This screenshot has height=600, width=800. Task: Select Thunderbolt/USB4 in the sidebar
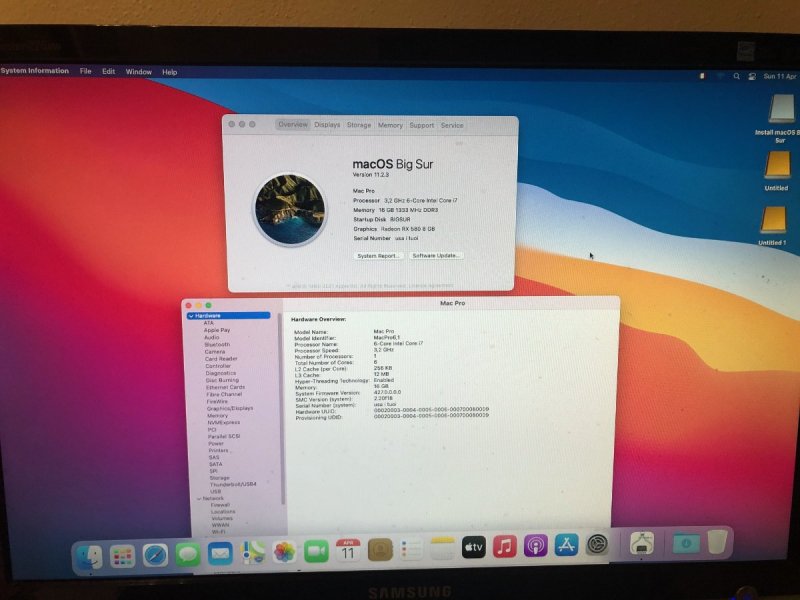click(x=233, y=484)
